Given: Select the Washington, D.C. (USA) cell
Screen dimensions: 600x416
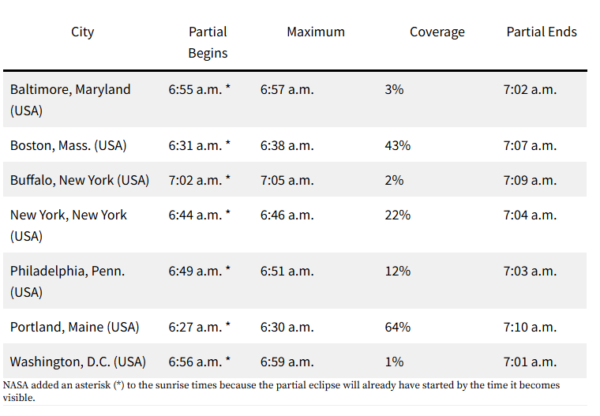Looking at the screenshot, I should tap(78, 362).
